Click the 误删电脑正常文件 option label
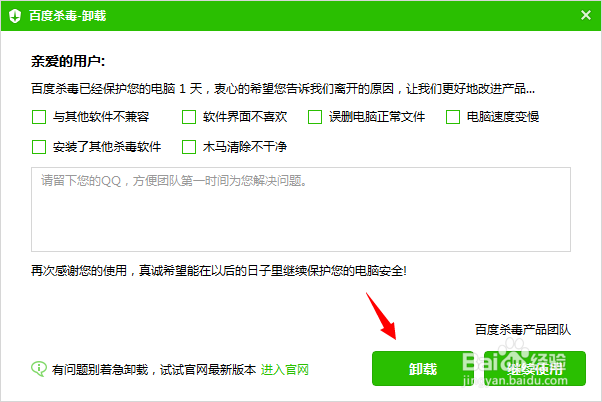 [x=377, y=117]
